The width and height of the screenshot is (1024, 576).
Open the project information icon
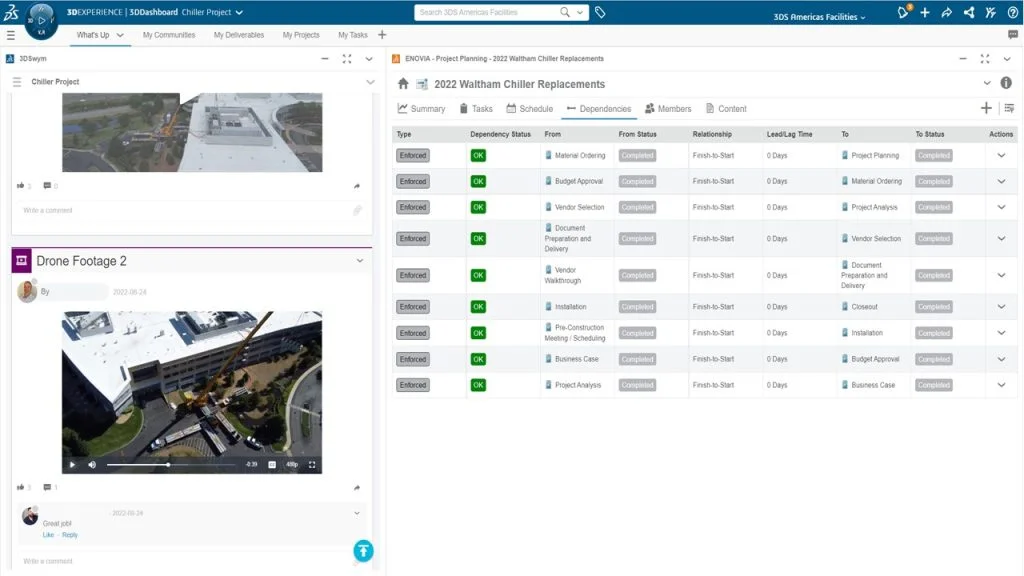1006,84
